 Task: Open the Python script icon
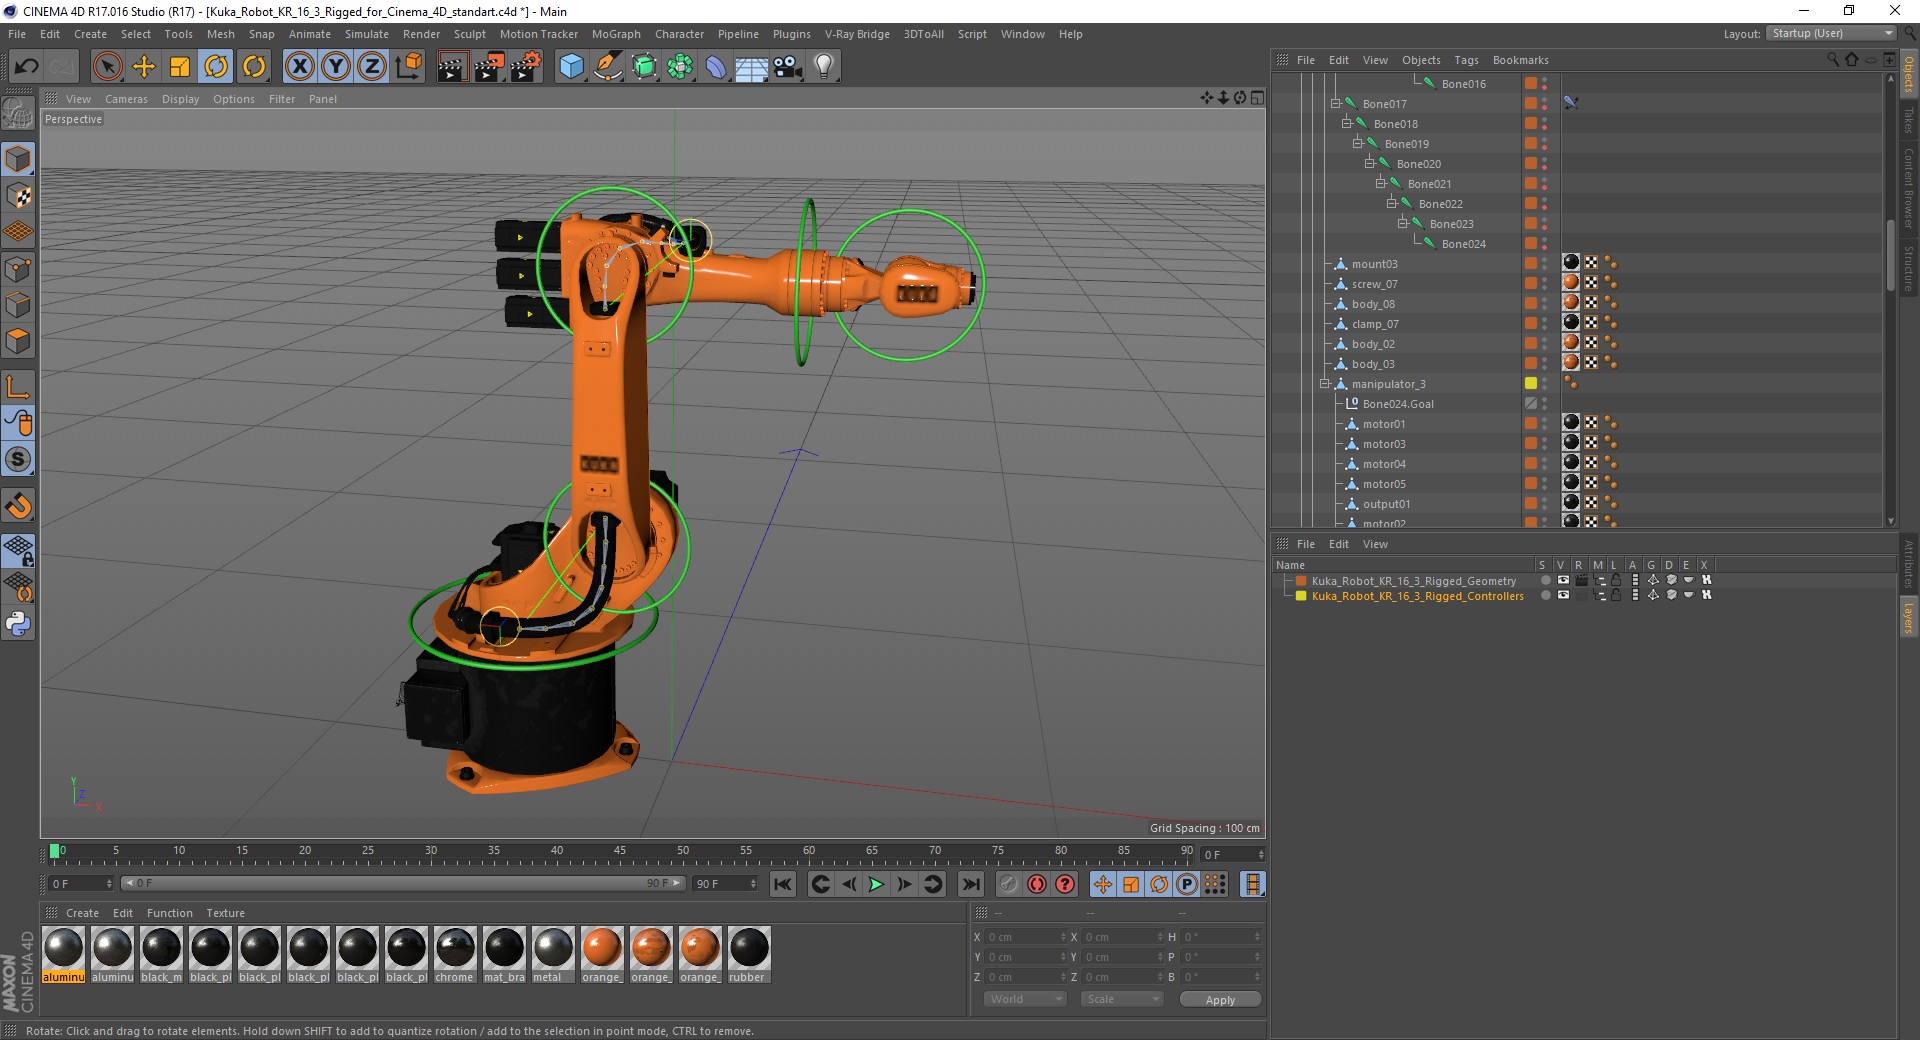pyautogui.click(x=18, y=624)
